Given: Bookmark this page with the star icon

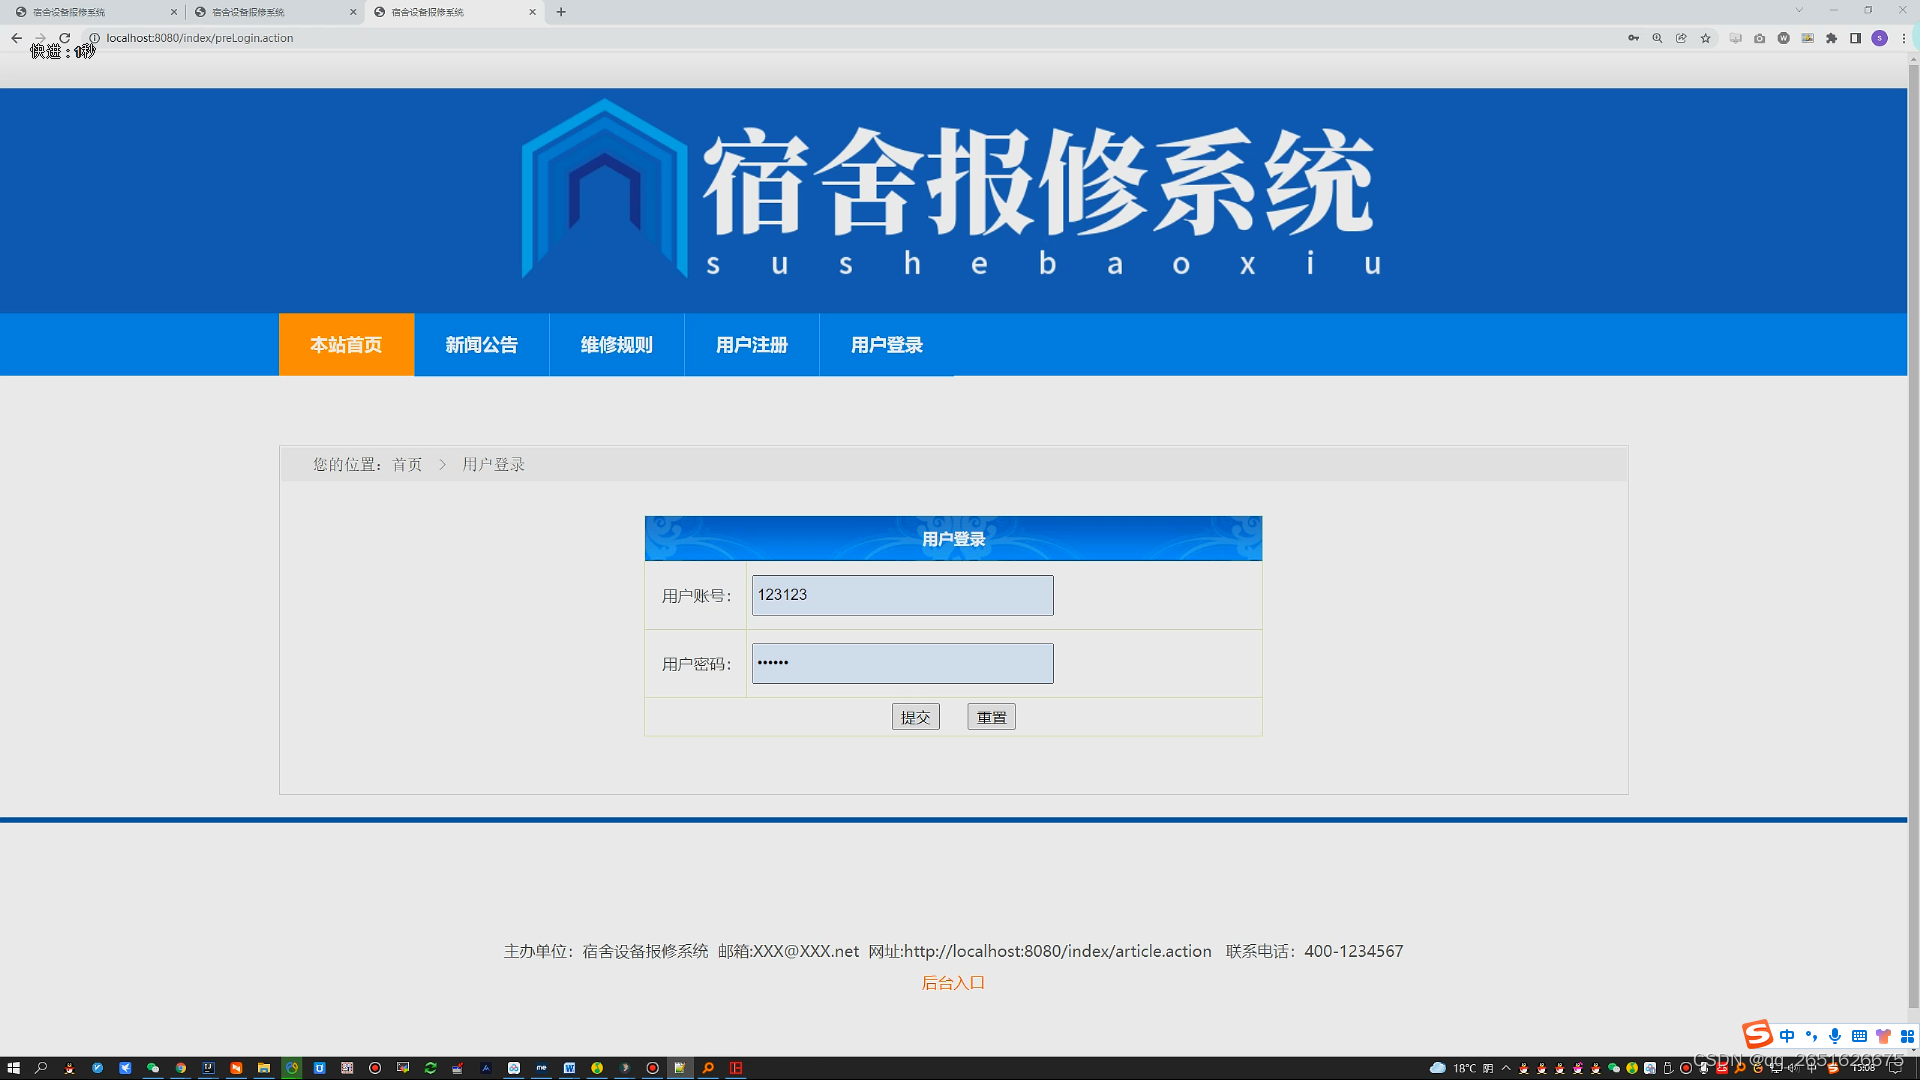Looking at the screenshot, I should pyautogui.click(x=1706, y=38).
